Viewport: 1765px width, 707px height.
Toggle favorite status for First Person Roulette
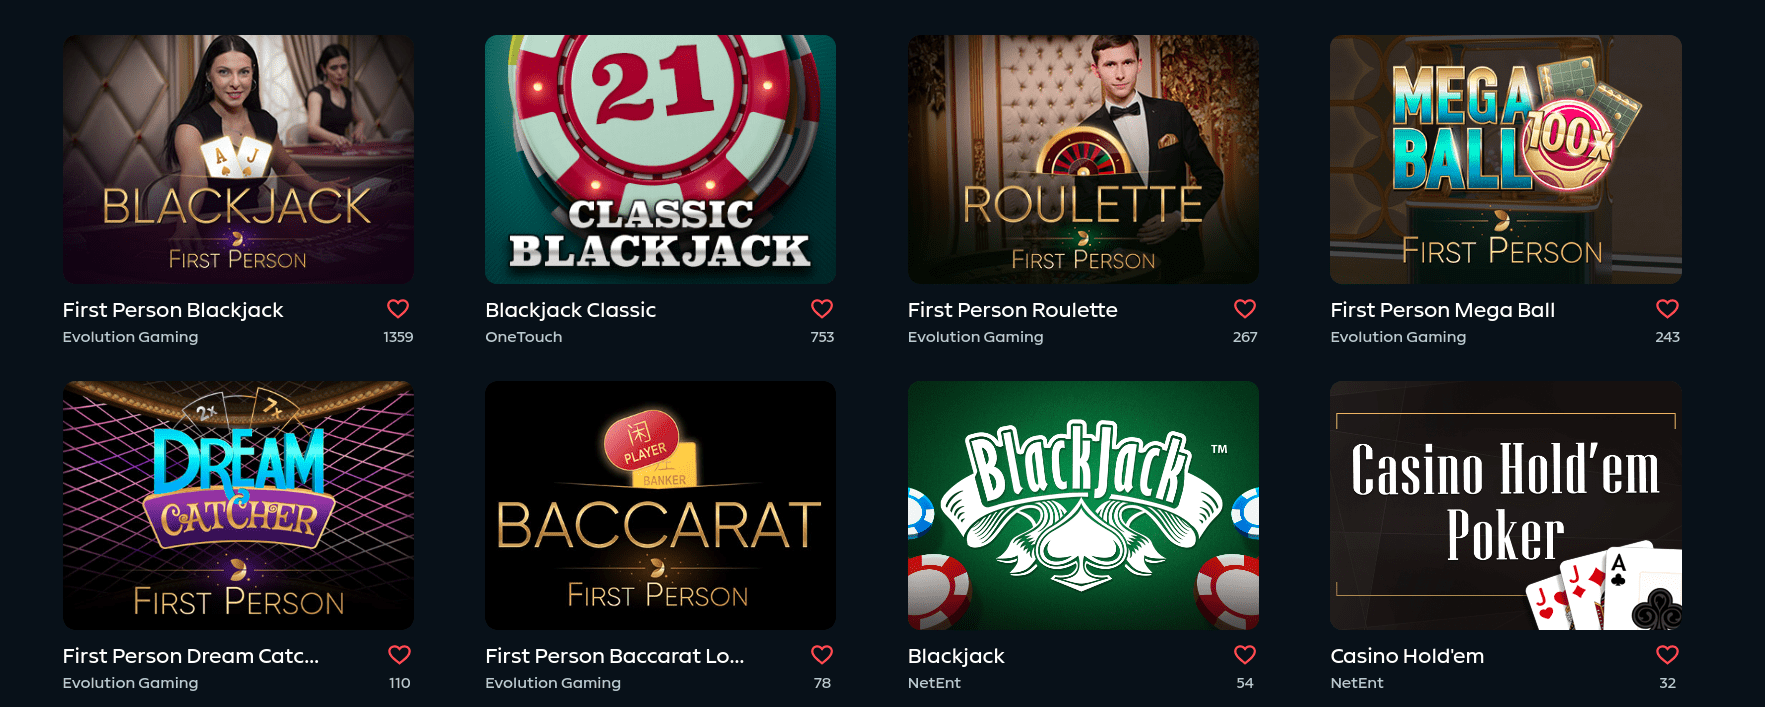1245,309
